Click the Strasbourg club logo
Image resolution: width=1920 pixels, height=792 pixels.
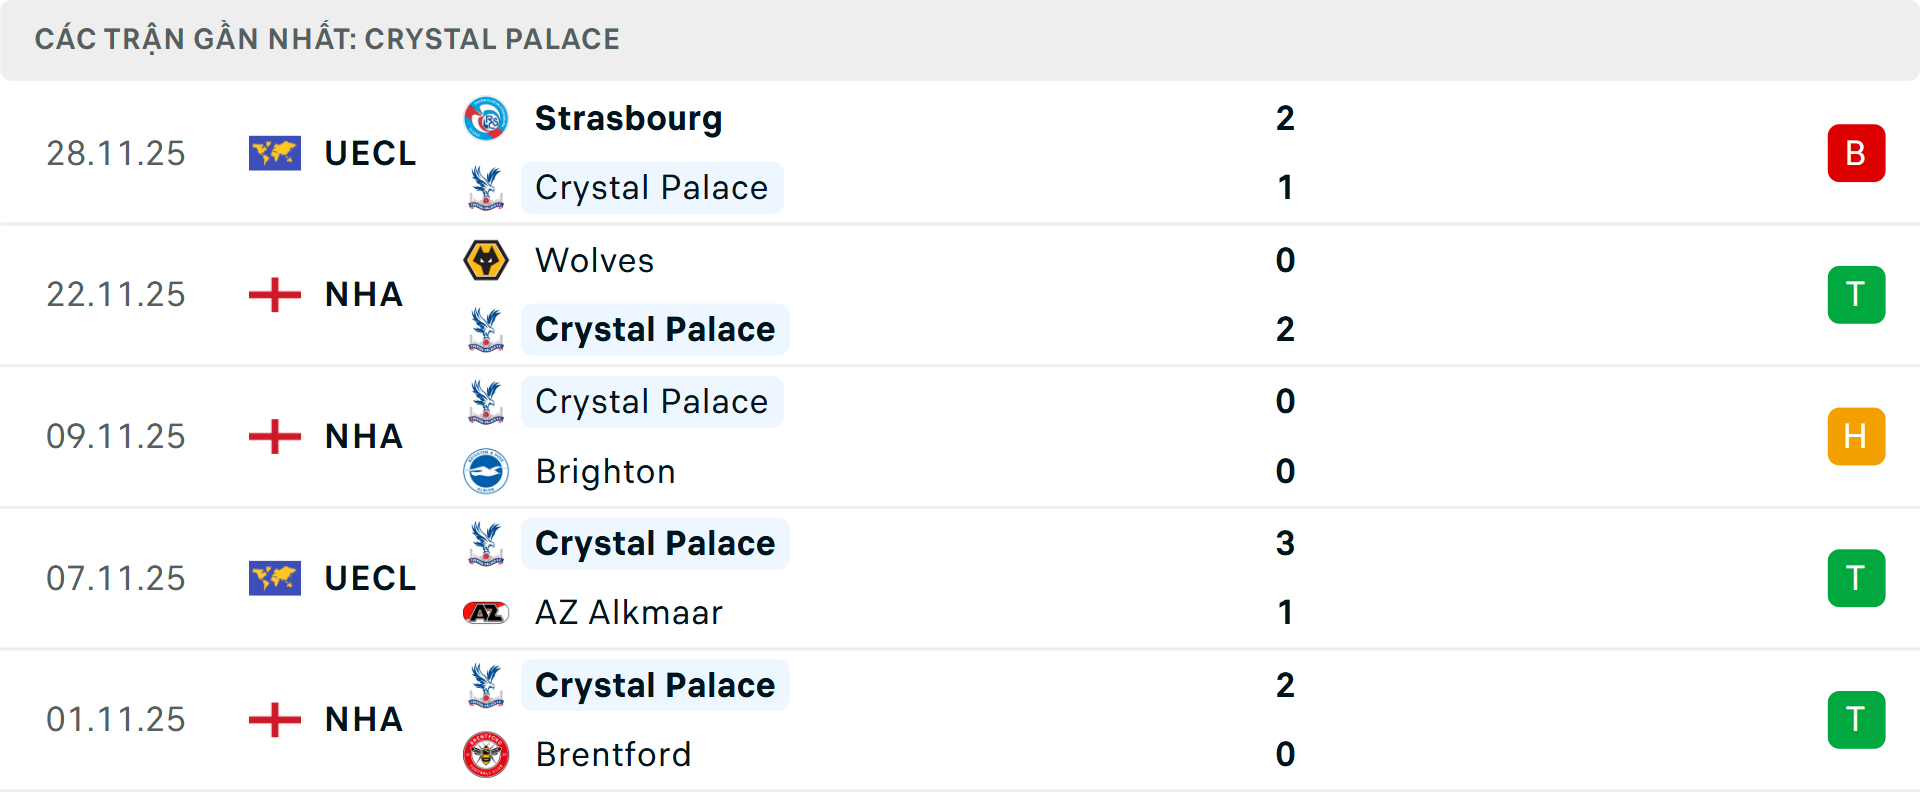[486, 117]
